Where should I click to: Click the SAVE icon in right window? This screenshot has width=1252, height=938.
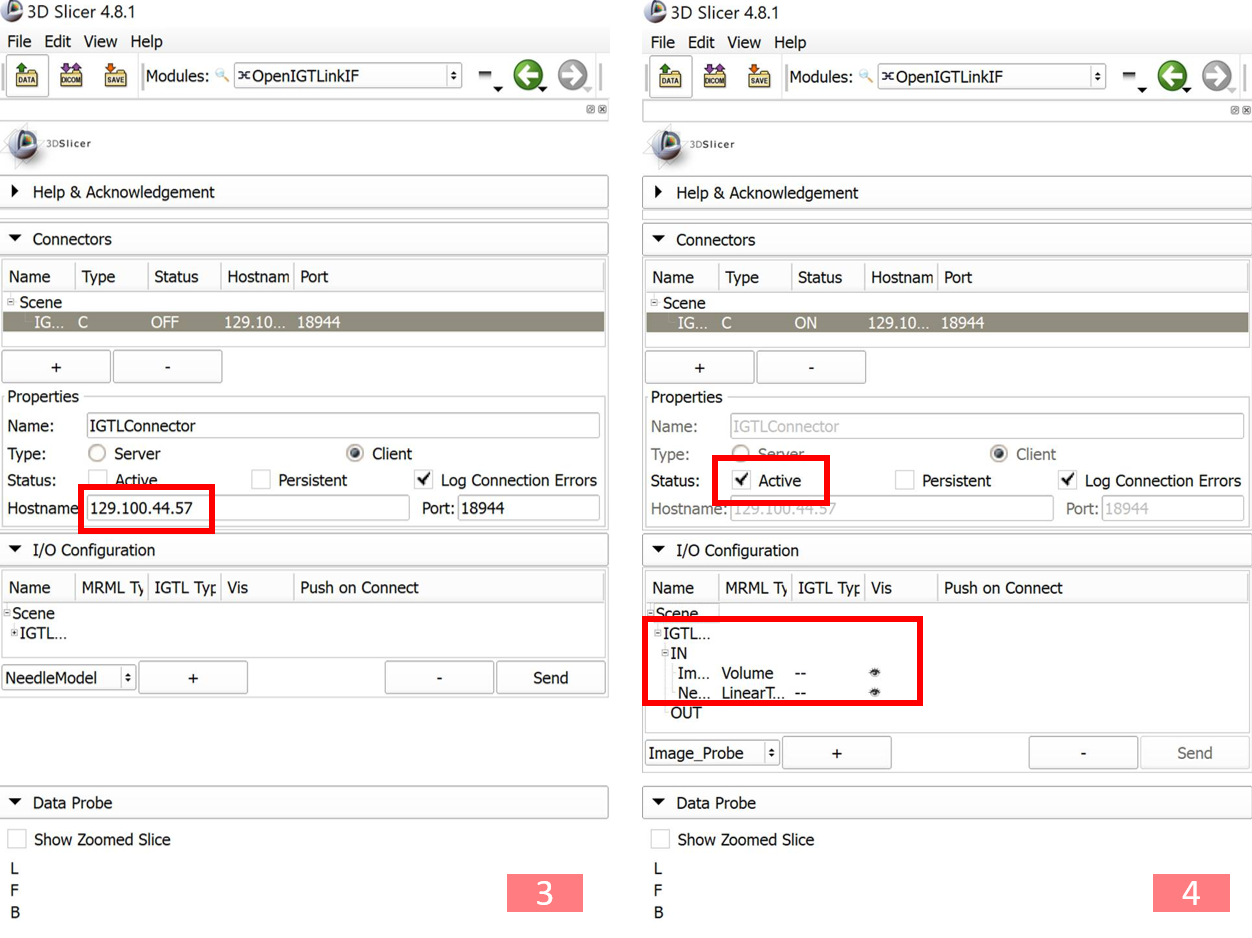pyautogui.click(x=759, y=76)
